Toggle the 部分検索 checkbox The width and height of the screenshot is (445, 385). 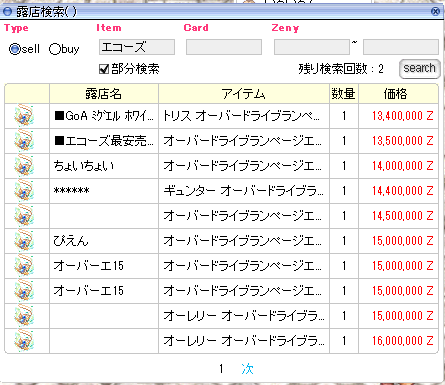pos(104,69)
